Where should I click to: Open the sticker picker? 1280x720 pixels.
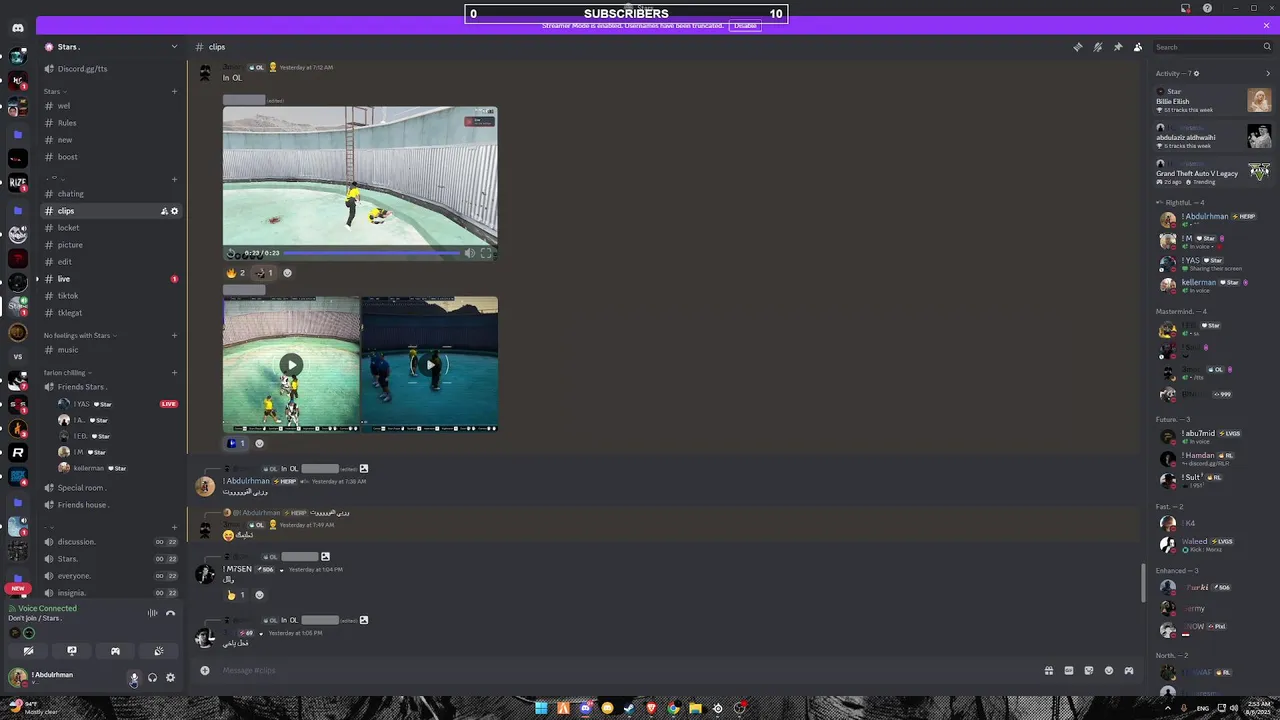pyautogui.click(x=1088, y=670)
